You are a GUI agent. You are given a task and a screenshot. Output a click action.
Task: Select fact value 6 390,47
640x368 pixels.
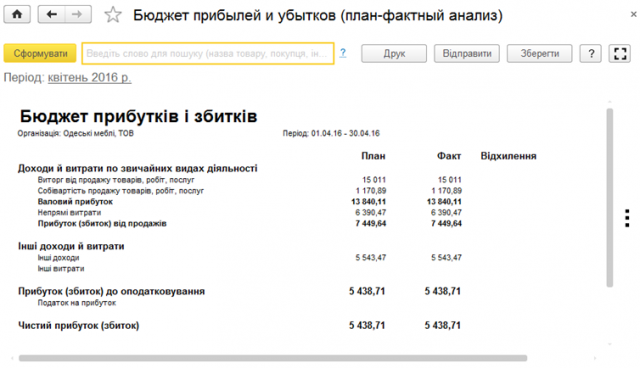click(446, 213)
